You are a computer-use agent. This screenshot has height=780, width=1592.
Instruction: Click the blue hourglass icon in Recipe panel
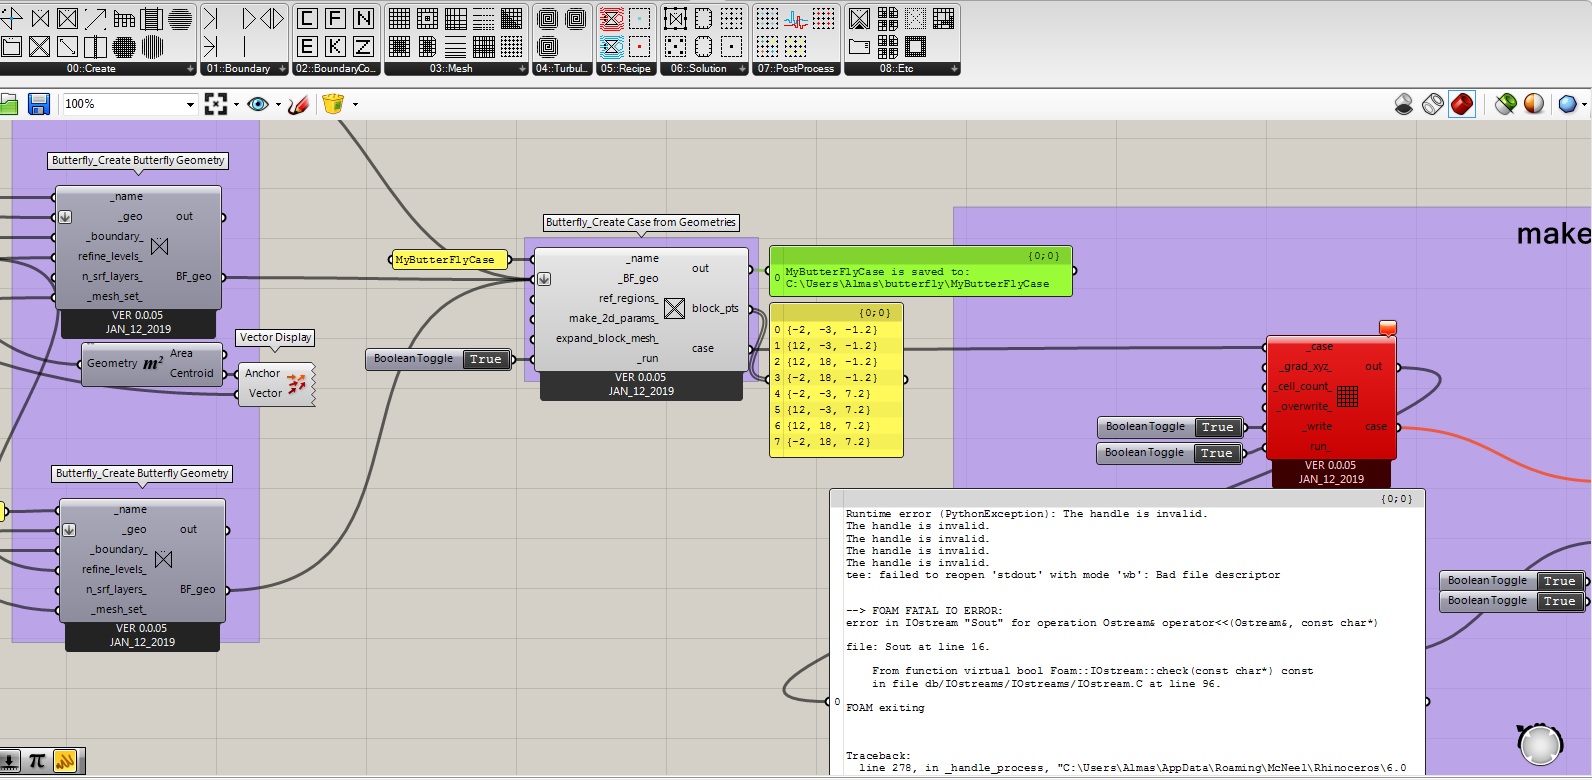[x=612, y=46]
